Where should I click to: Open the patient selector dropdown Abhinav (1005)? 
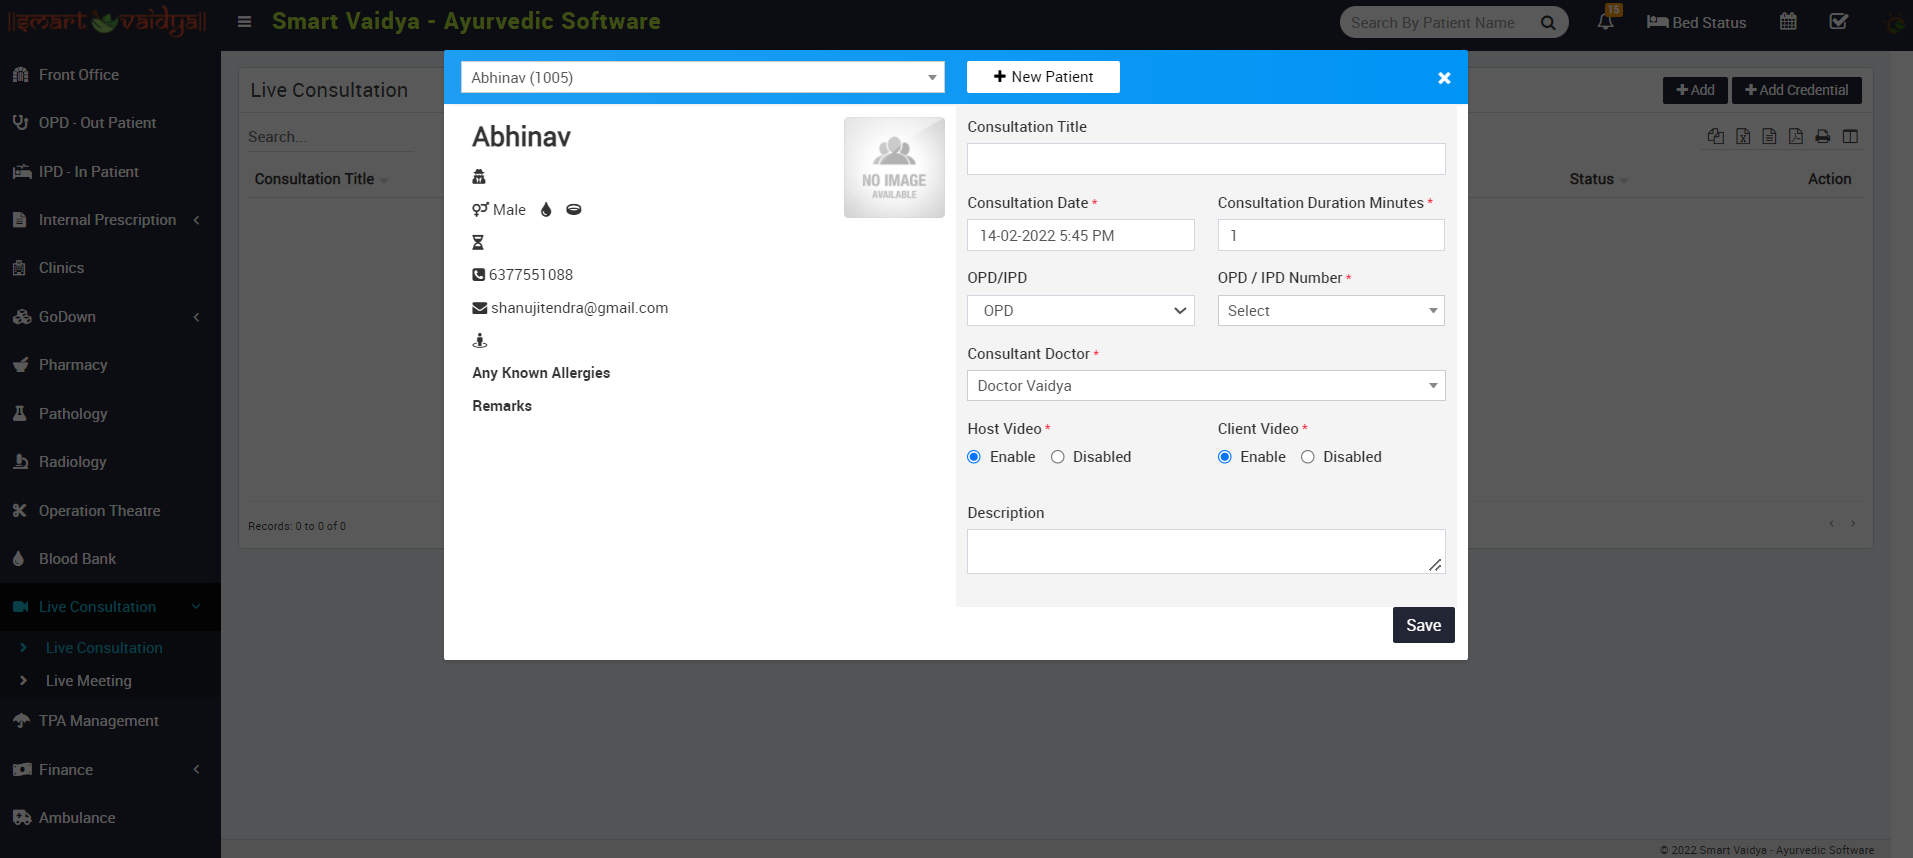pyautogui.click(x=702, y=77)
